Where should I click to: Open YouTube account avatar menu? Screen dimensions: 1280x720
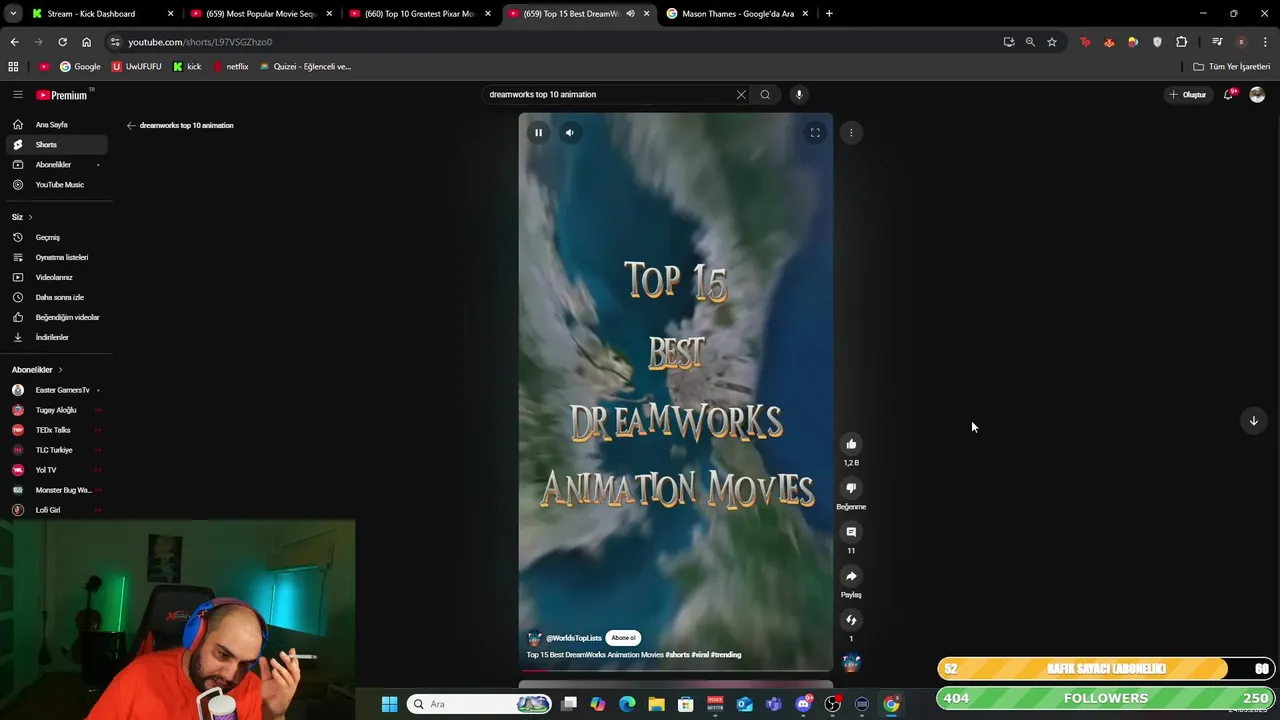(1257, 95)
